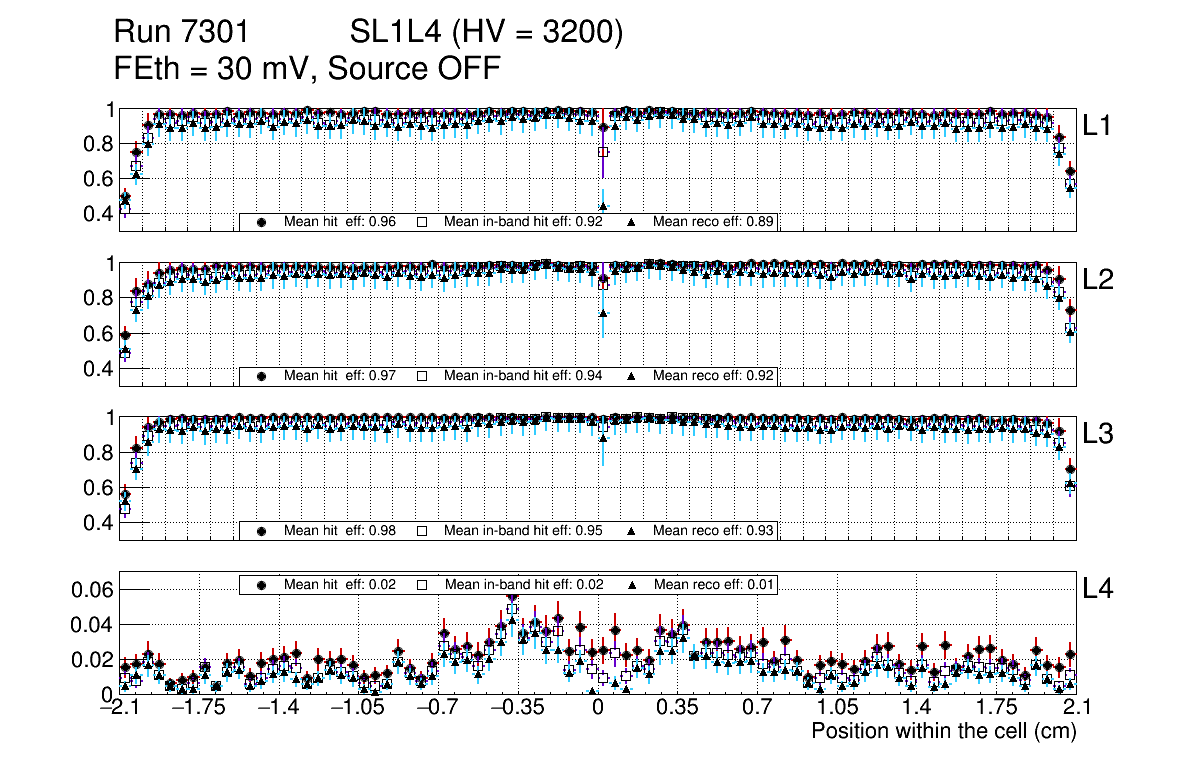
Task: Click the filled circle legend marker in L1 panel
Action: tap(262, 222)
